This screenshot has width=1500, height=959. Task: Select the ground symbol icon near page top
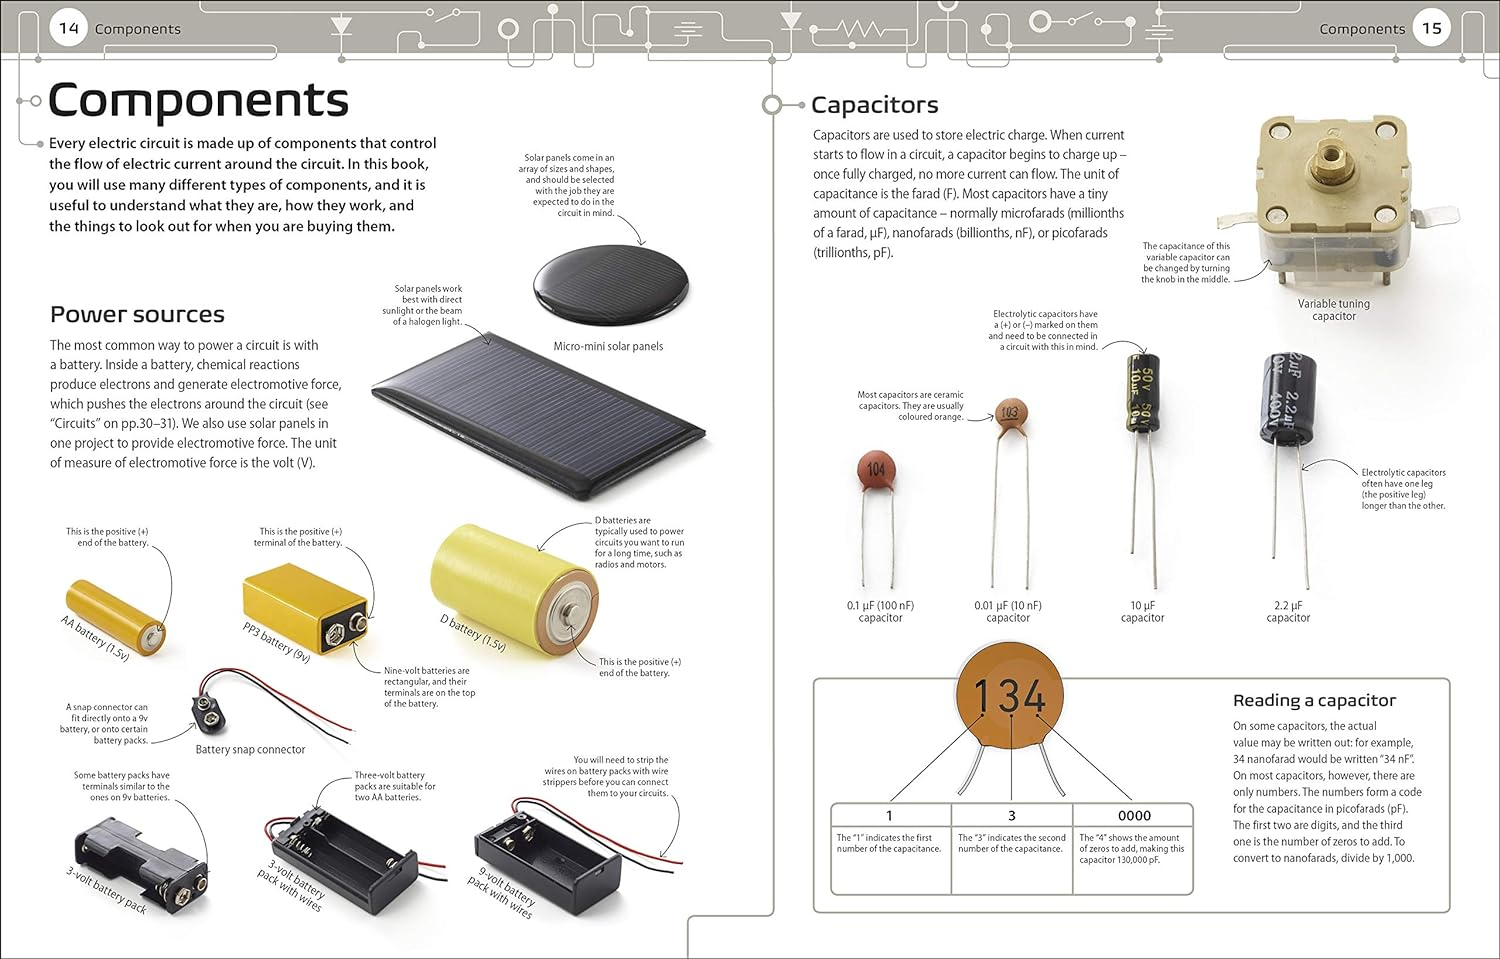686,28
